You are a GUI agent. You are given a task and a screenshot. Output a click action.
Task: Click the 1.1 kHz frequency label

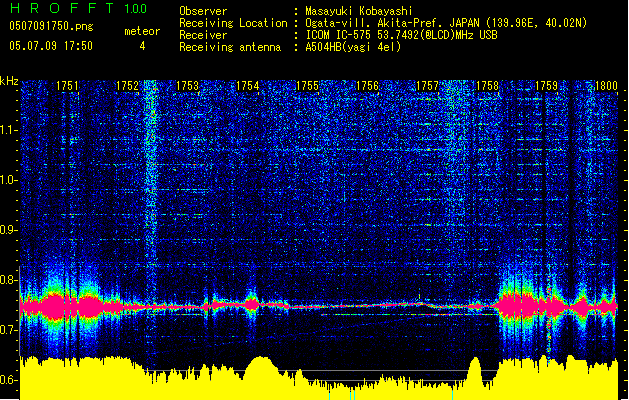[x=9, y=130]
